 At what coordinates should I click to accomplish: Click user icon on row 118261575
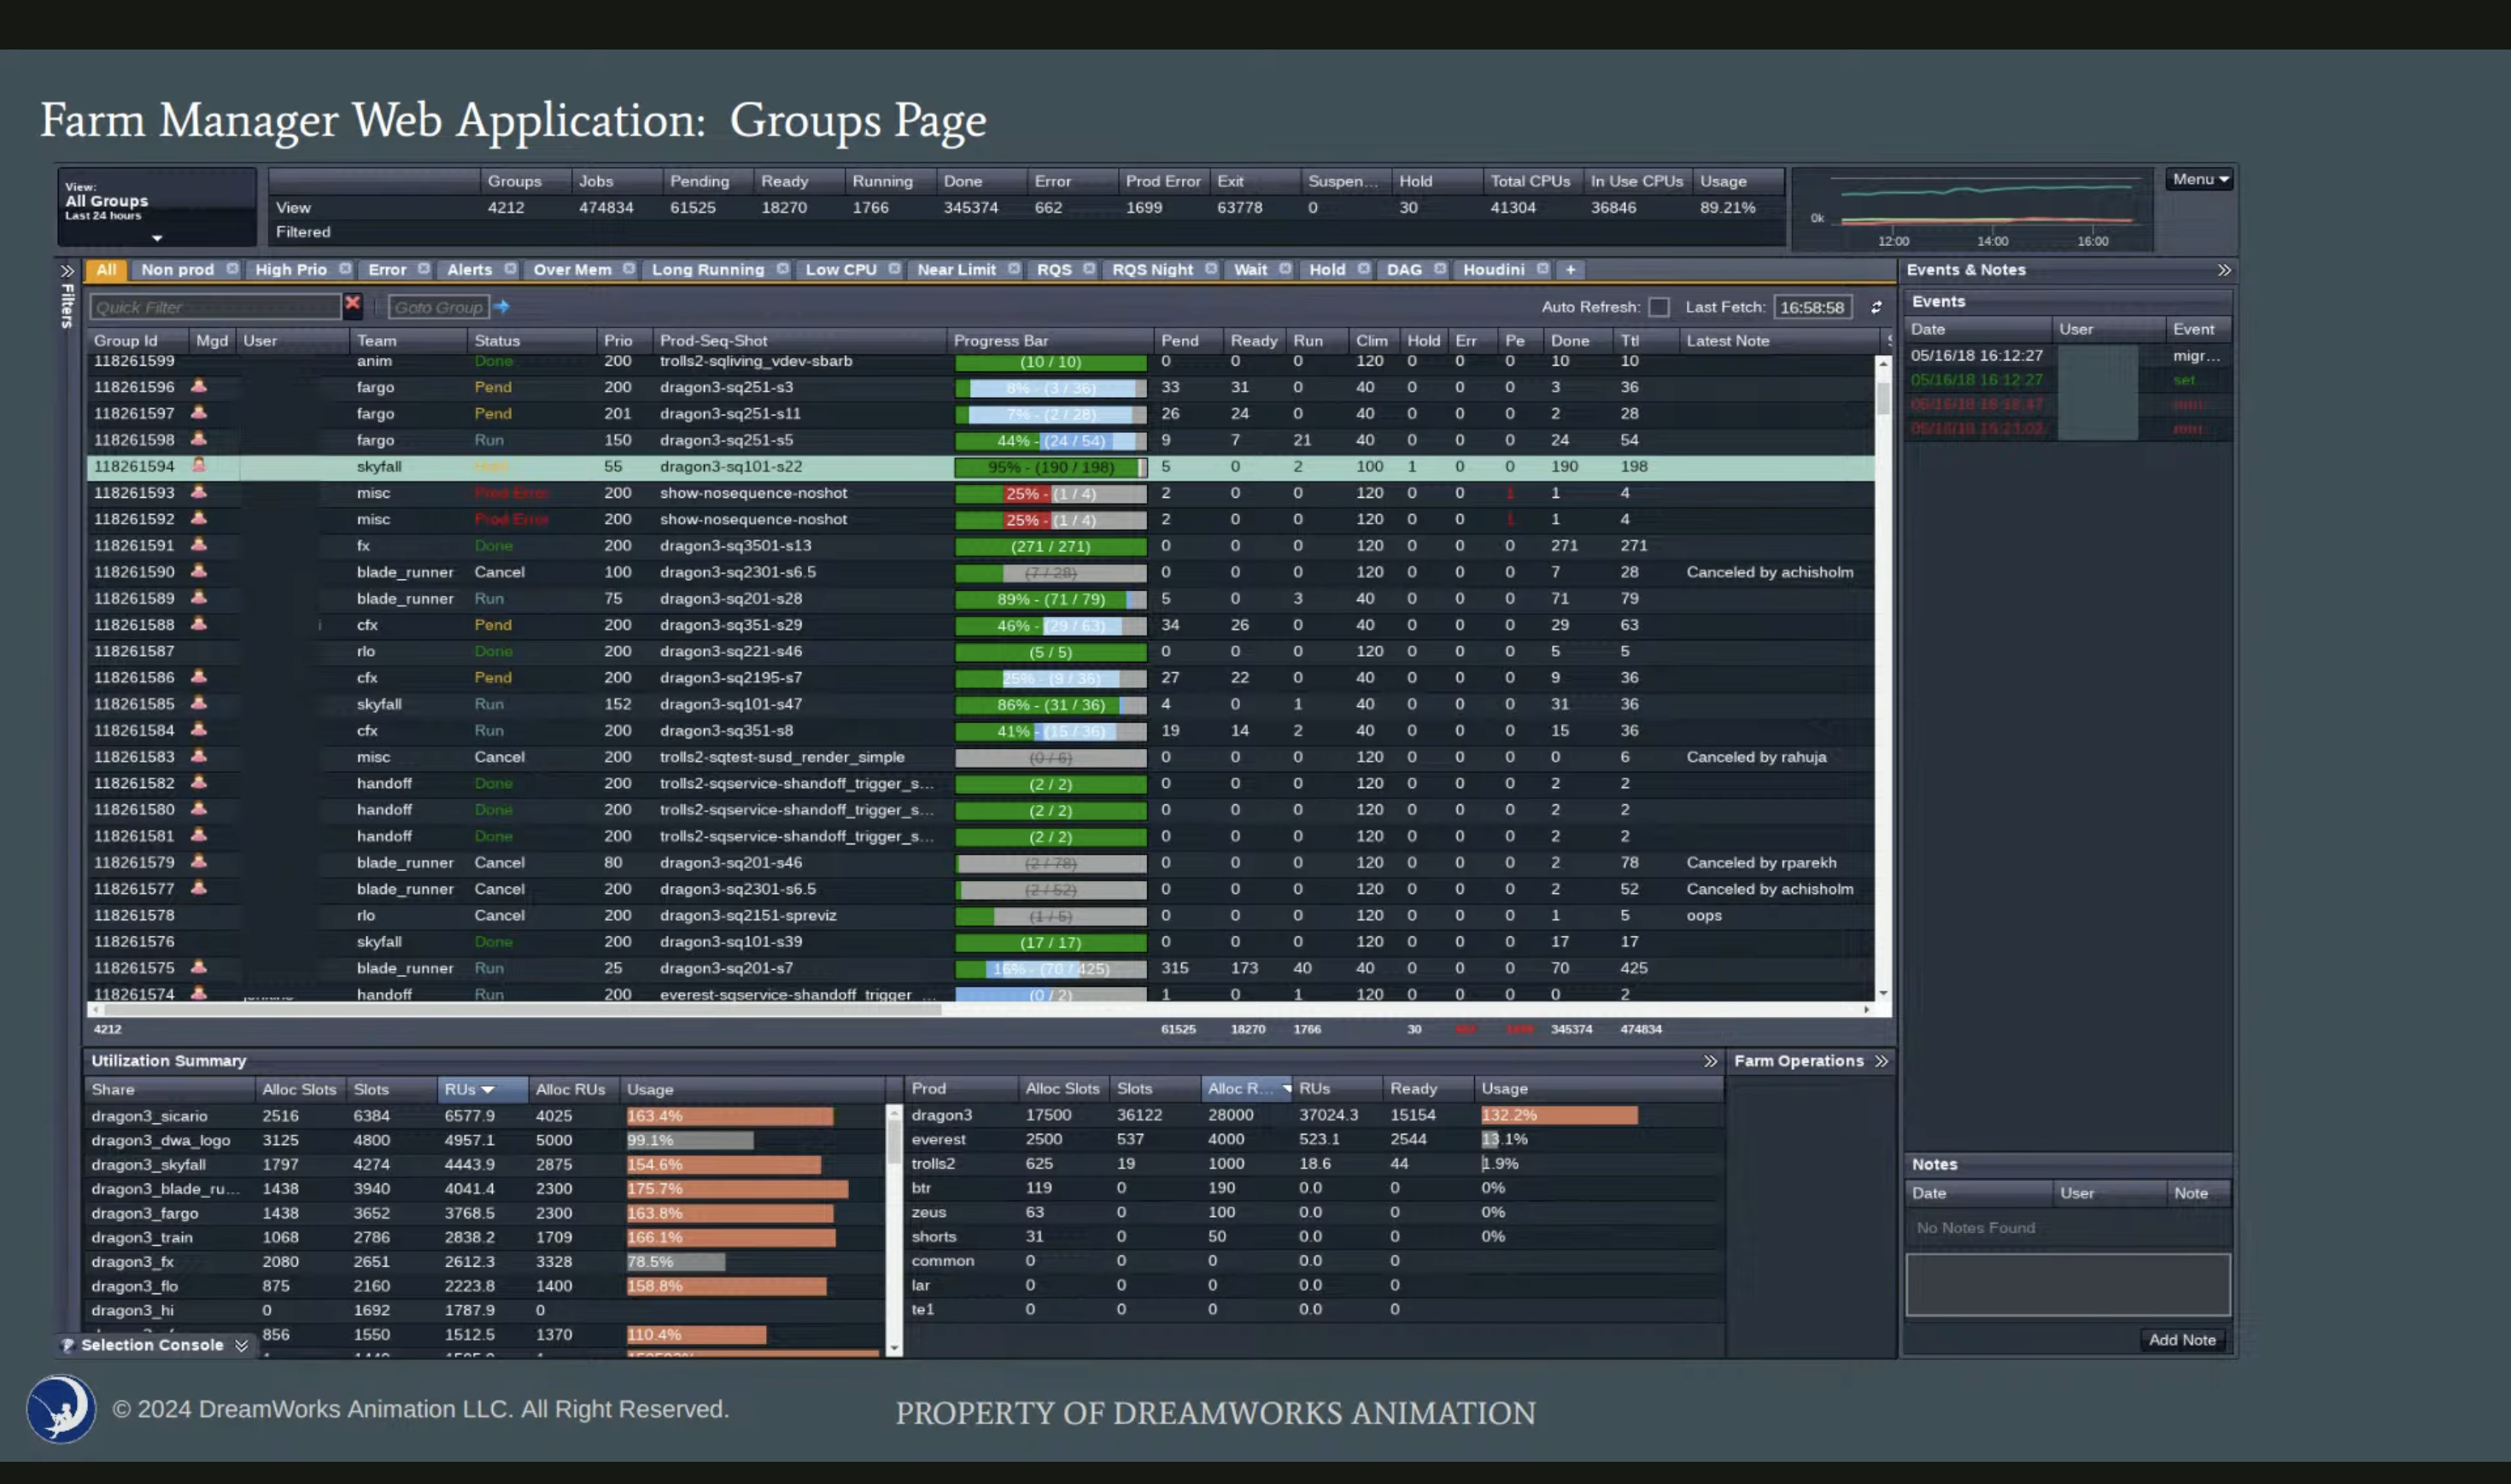click(x=199, y=967)
